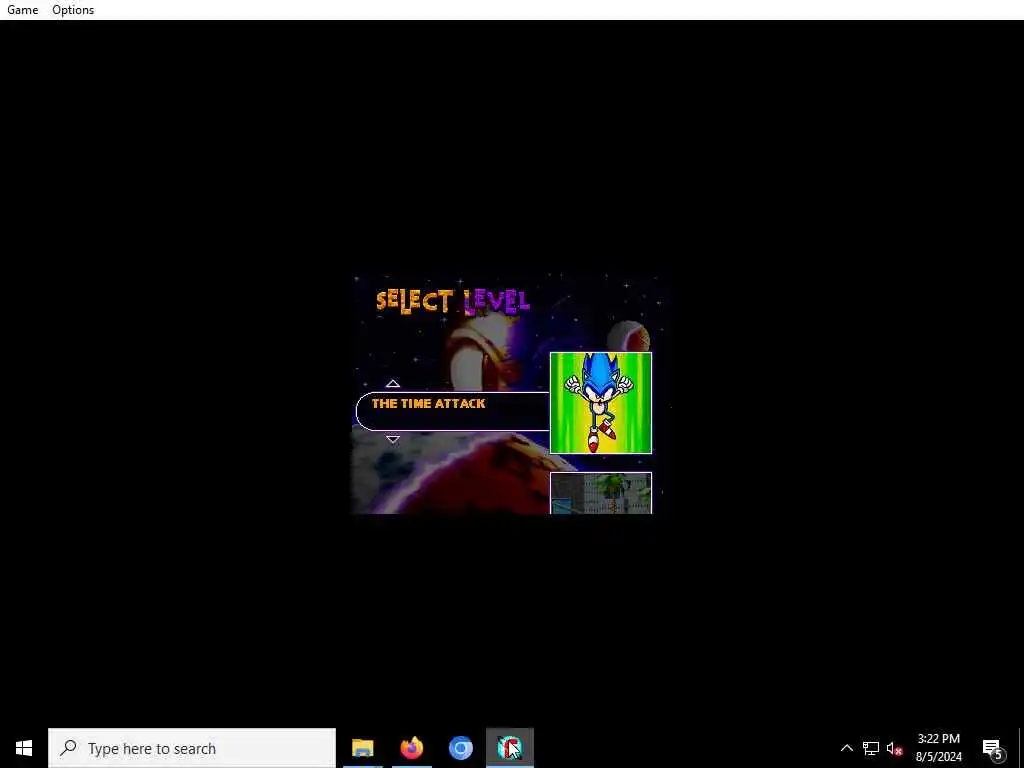Launch Firefox from the taskbar
The height and width of the screenshot is (768, 1024).
click(411, 748)
